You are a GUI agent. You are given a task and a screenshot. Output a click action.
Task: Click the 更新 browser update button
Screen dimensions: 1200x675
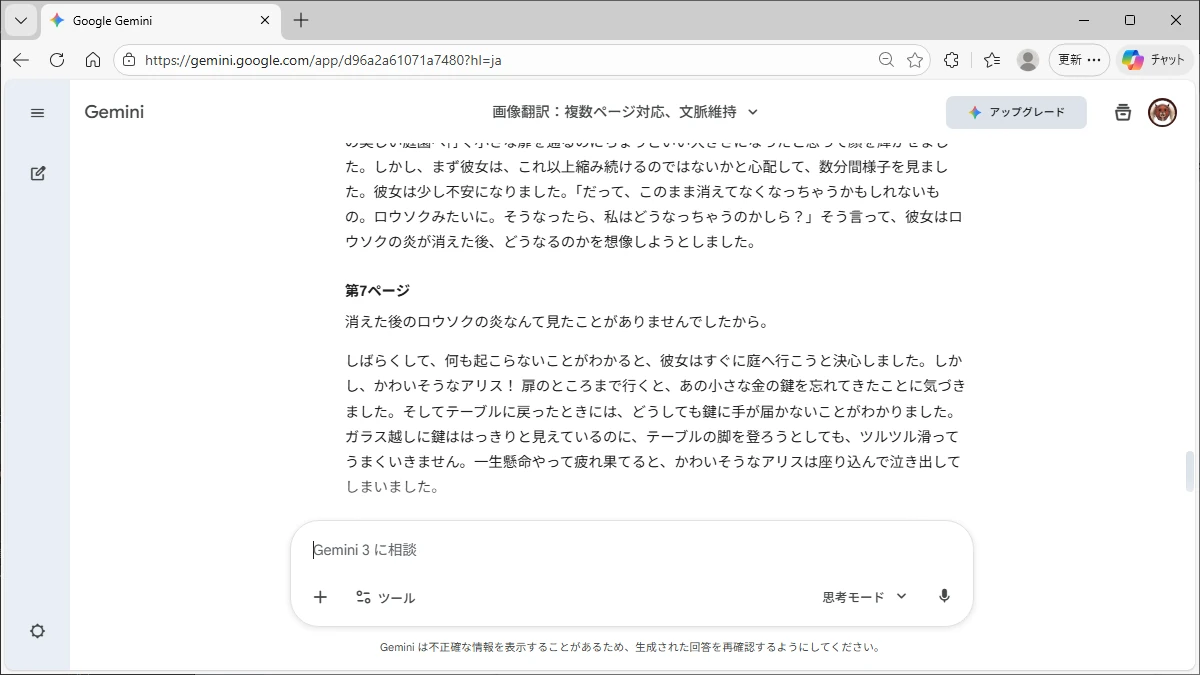click(1079, 60)
